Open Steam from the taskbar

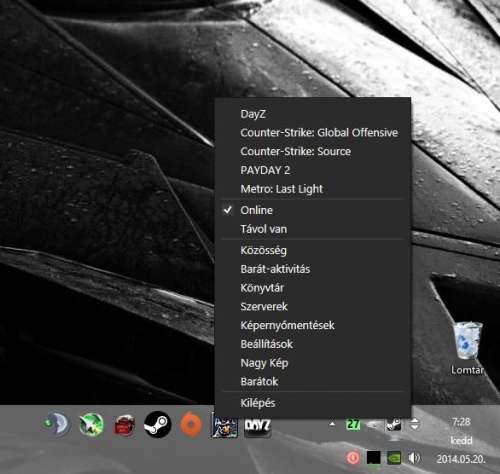tap(157, 425)
